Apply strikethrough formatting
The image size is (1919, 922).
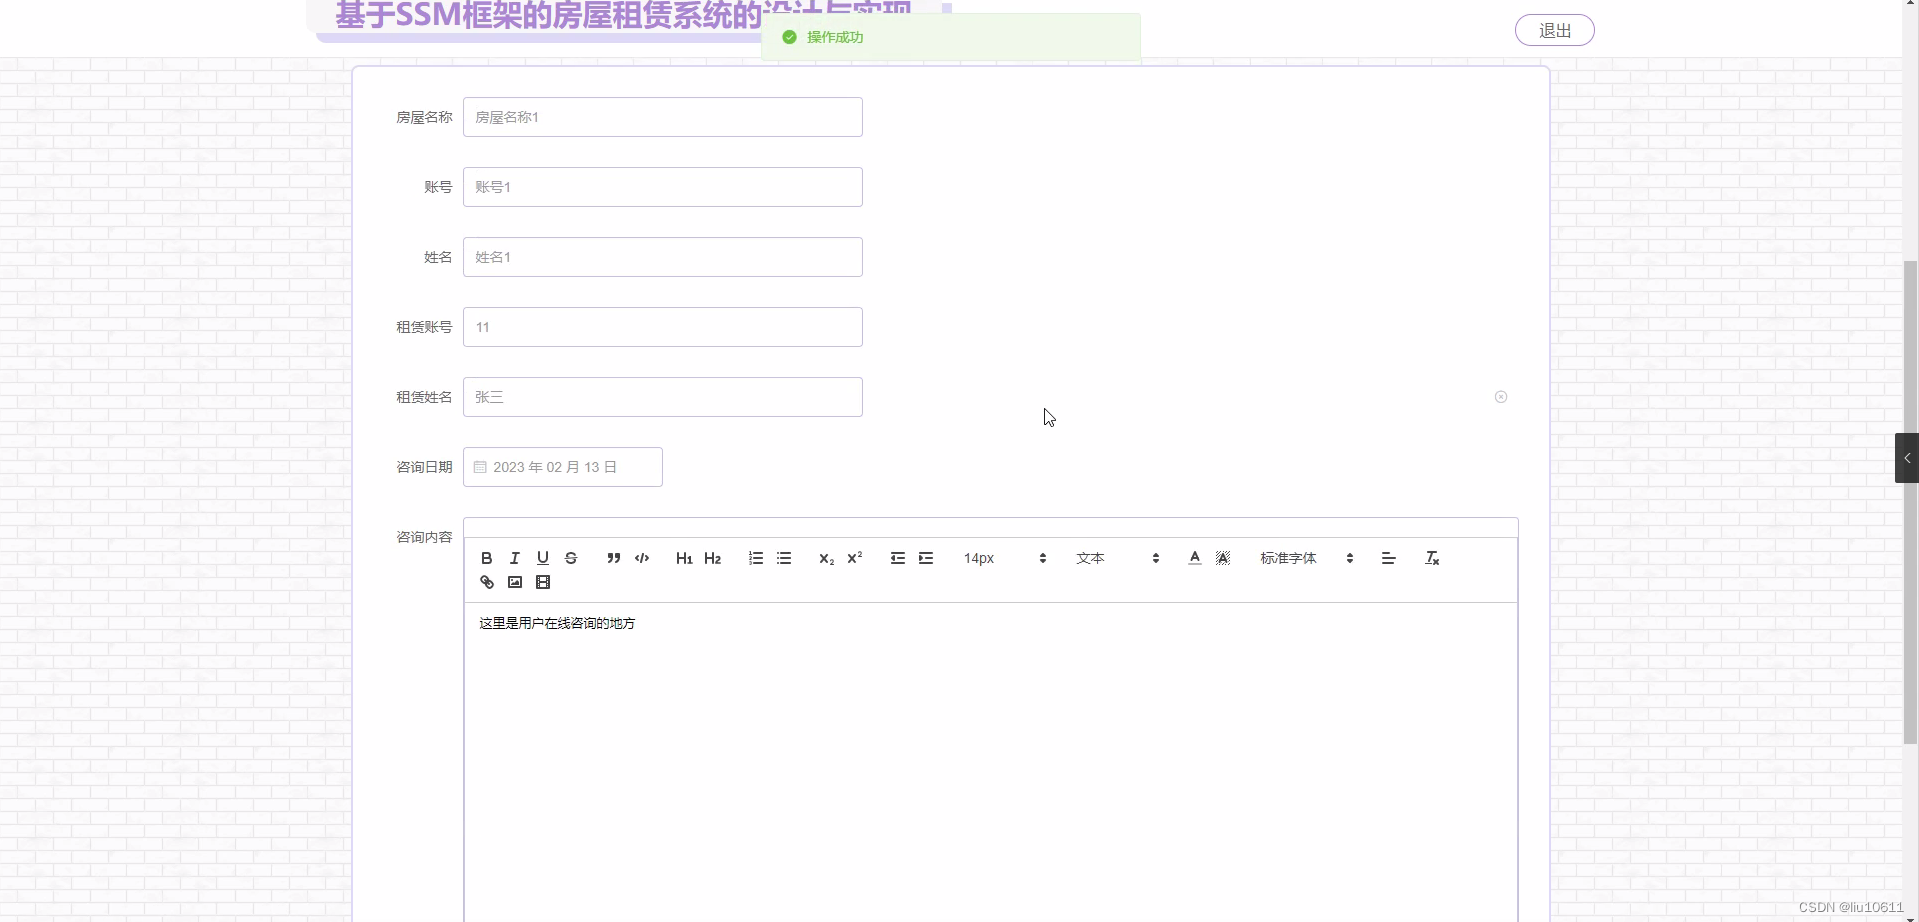click(x=571, y=558)
